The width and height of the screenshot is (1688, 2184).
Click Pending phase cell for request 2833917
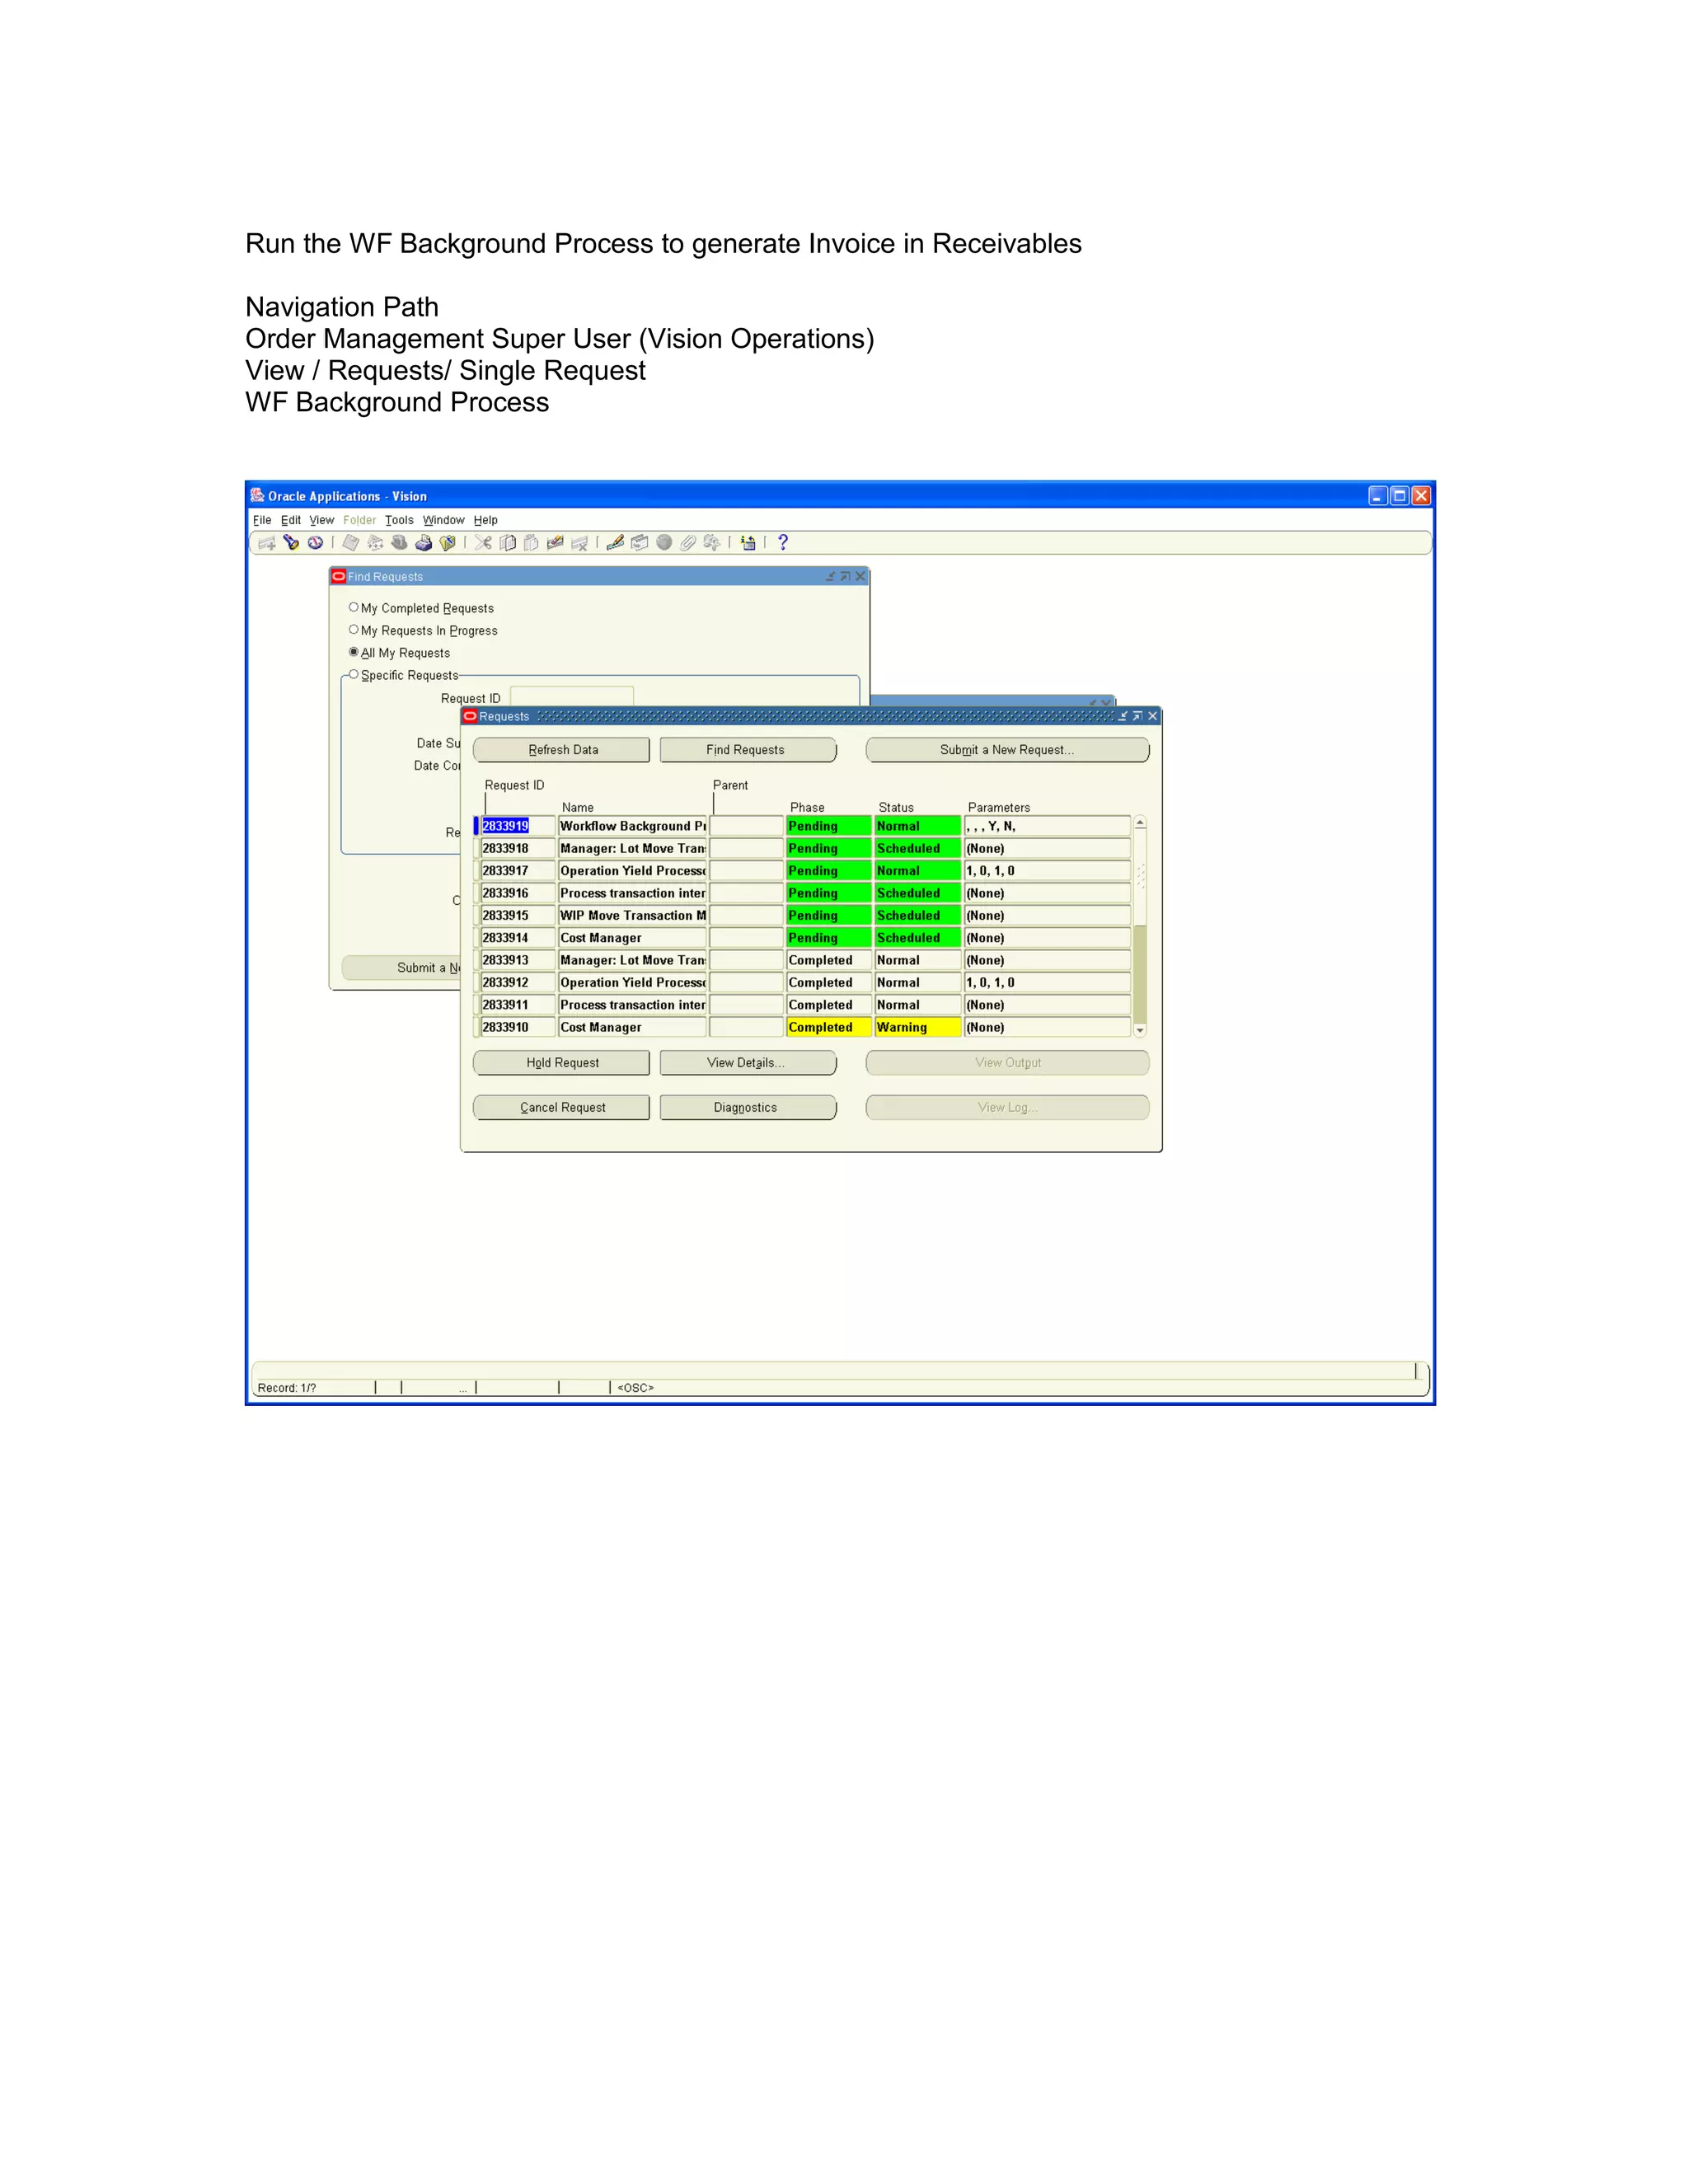coord(828,871)
